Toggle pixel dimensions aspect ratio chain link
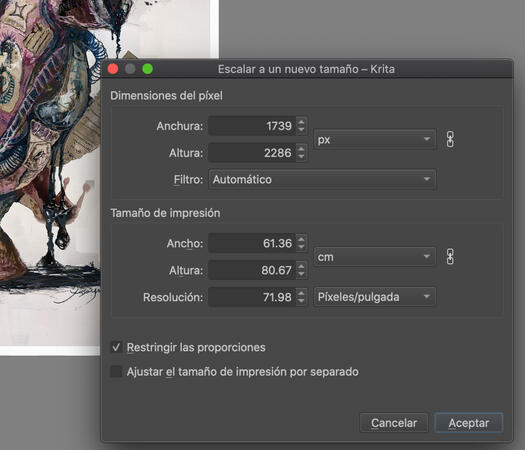 coord(450,139)
